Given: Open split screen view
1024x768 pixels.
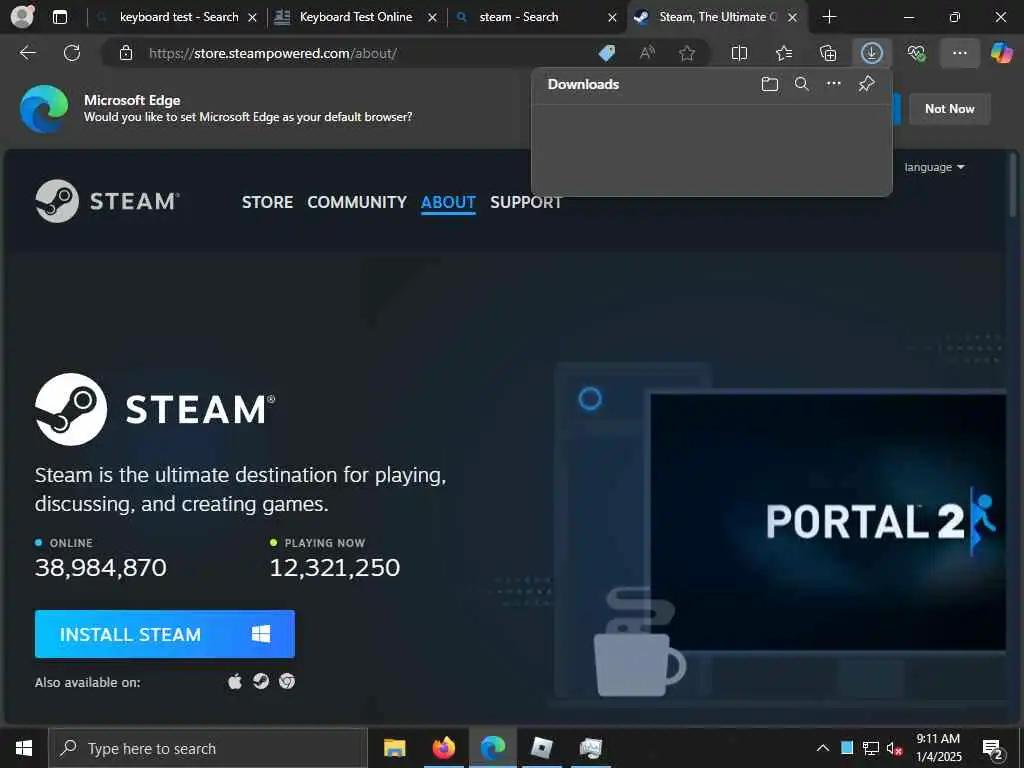Looking at the screenshot, I should (x=739, y=53).
